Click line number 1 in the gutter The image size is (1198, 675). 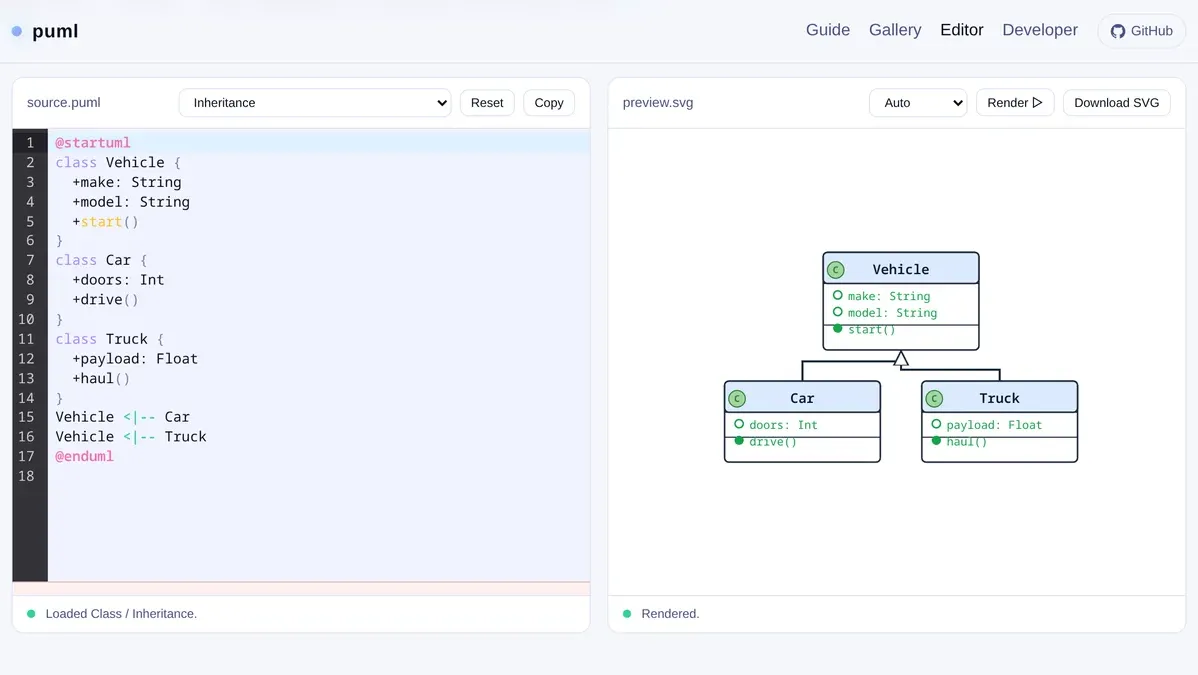coord(30,142)
